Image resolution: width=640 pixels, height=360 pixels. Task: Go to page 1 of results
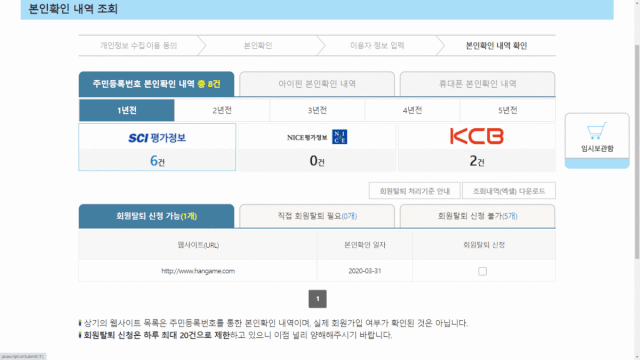coord(318,299)
